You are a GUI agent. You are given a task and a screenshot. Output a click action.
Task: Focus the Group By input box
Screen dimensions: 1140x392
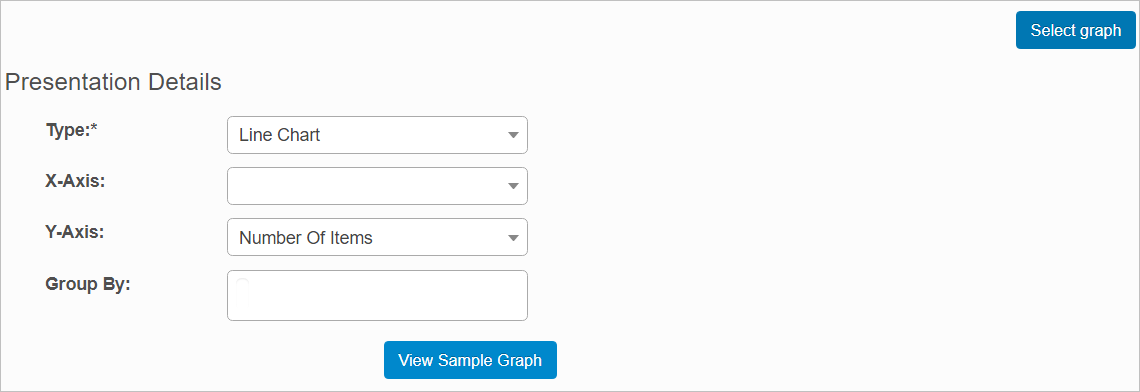[x=377, y=295]
